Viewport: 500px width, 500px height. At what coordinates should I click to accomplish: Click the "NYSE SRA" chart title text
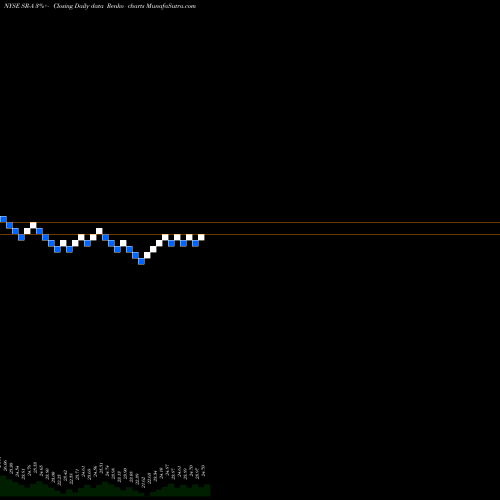(x=19, y=6)
